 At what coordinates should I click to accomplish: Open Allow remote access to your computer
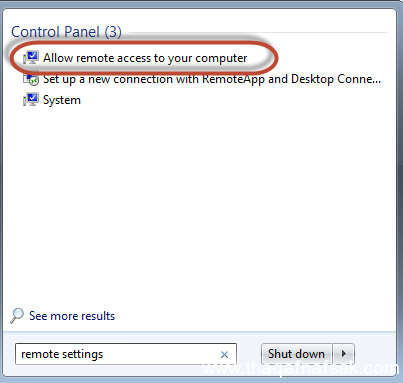point(145,58)
